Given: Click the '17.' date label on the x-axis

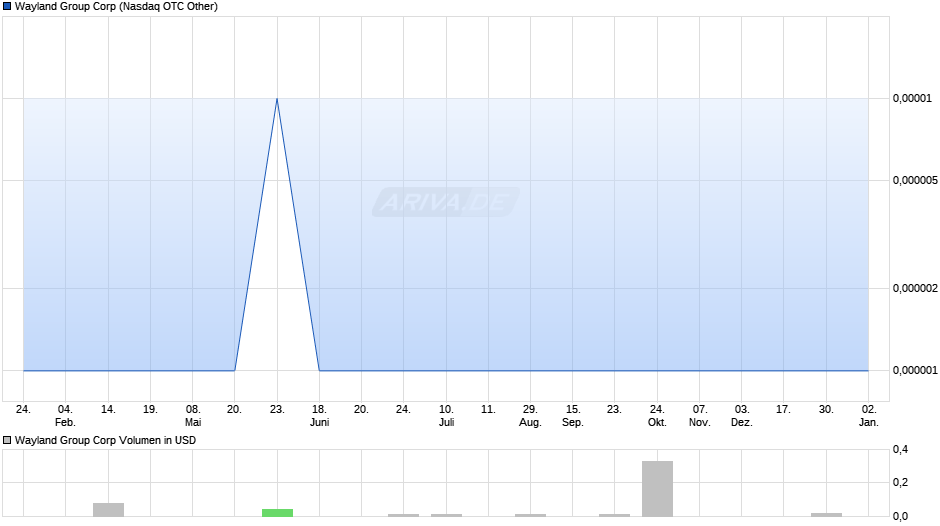Looking at the screenshot, I should [x=784, y=410].
